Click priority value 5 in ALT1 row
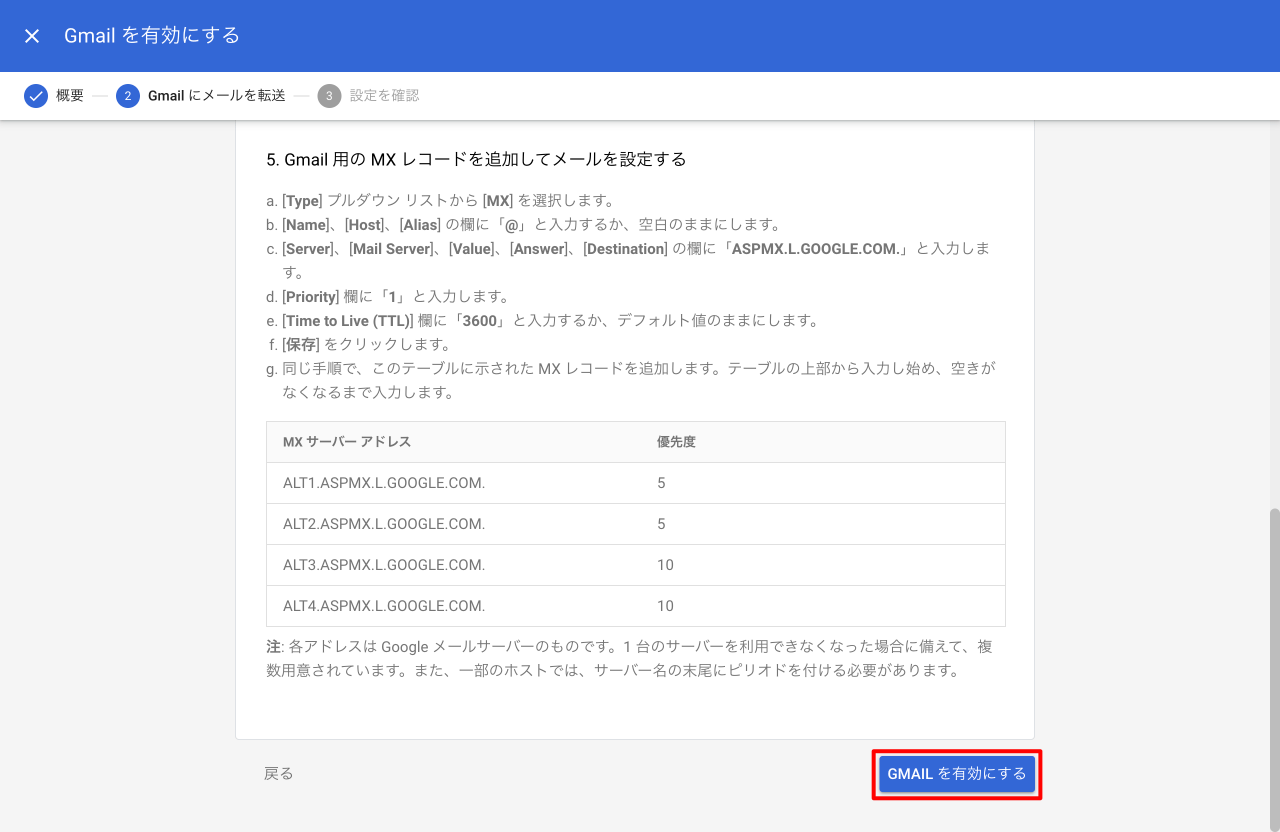Viewport: 1280px width, 832px height. pos(661,483)
